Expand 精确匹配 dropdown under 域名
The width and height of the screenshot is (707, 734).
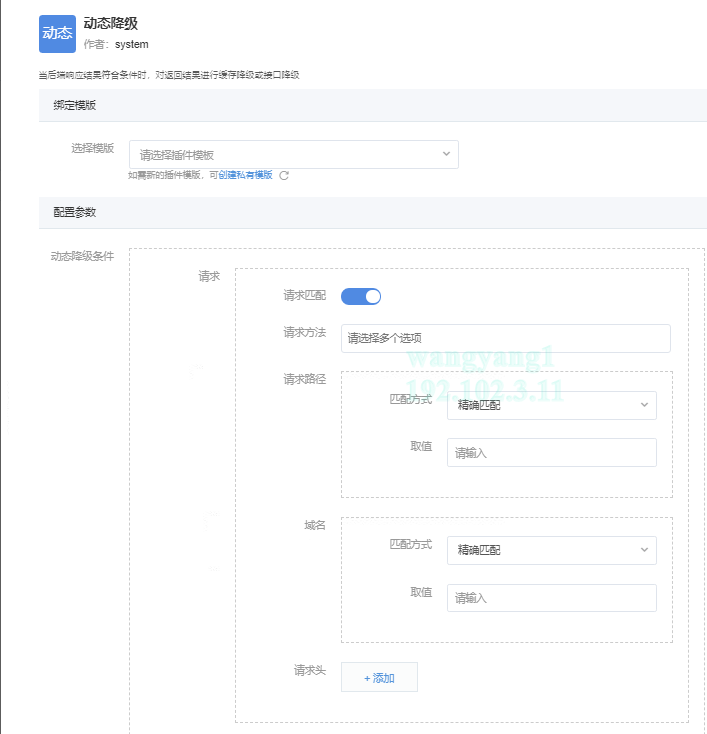(x=550, y=550)
